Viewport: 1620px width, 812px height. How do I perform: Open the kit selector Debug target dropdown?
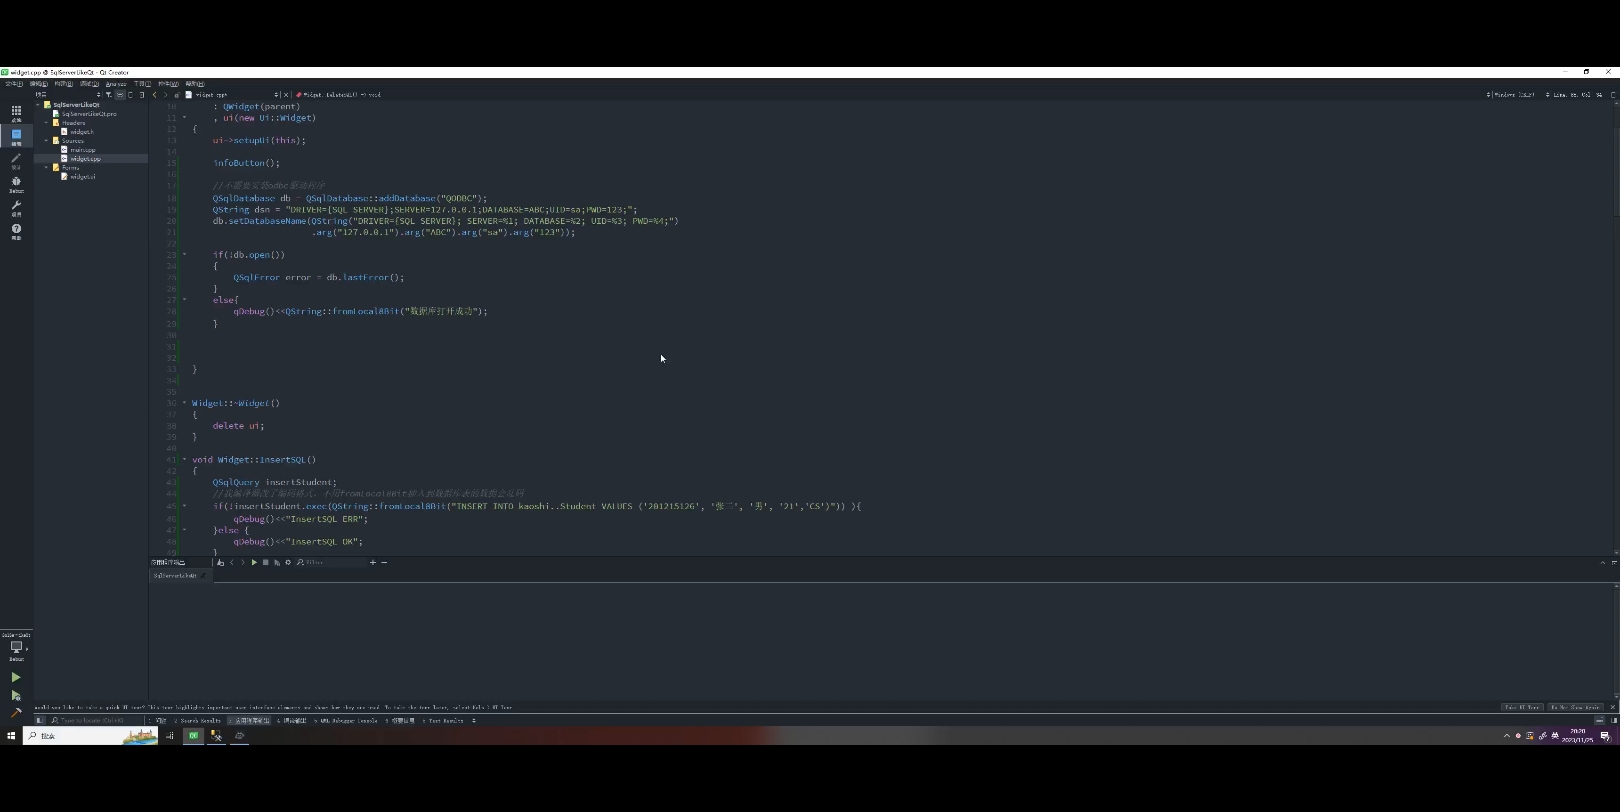point(16,647)
